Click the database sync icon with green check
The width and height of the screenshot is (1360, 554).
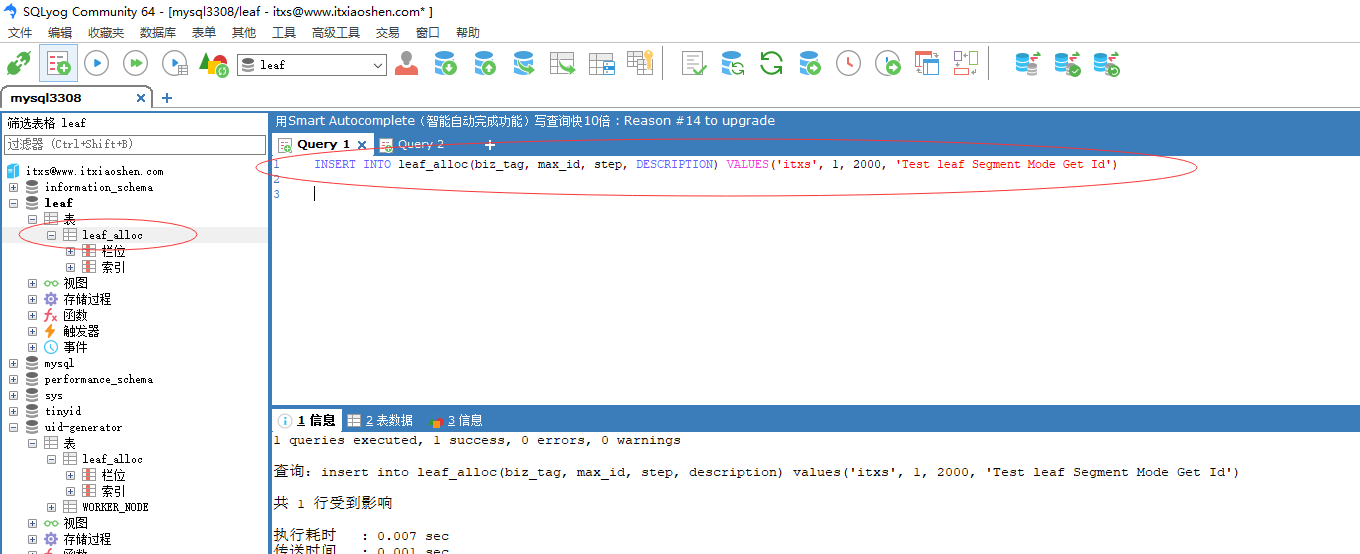[x=1067, y=64]
